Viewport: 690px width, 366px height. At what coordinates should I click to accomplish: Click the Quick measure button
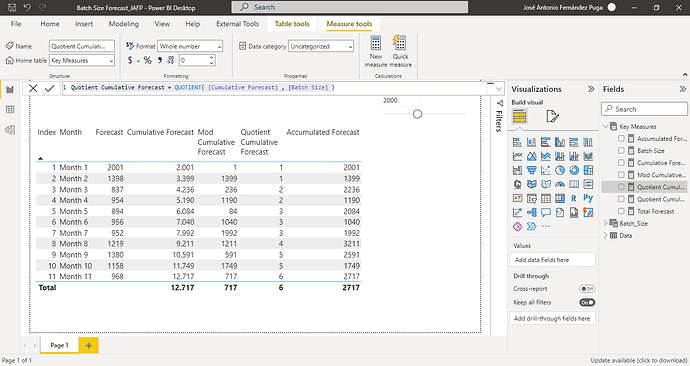(x=400, y=51)
